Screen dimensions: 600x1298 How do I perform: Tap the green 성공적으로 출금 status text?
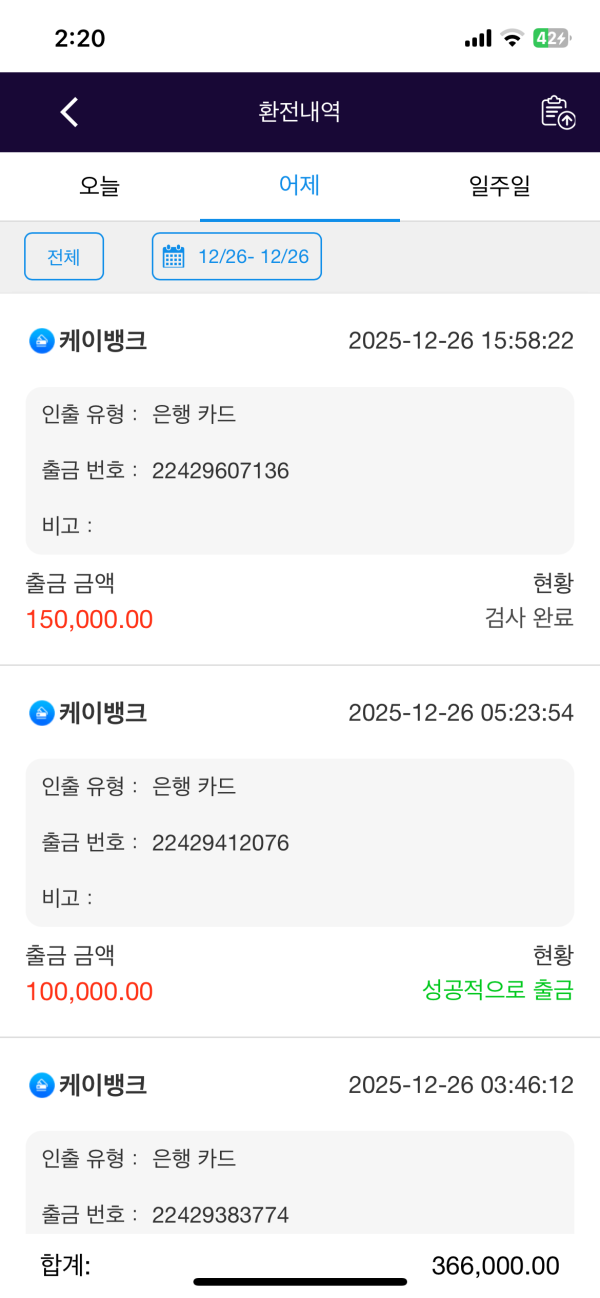tap(497, 992)
